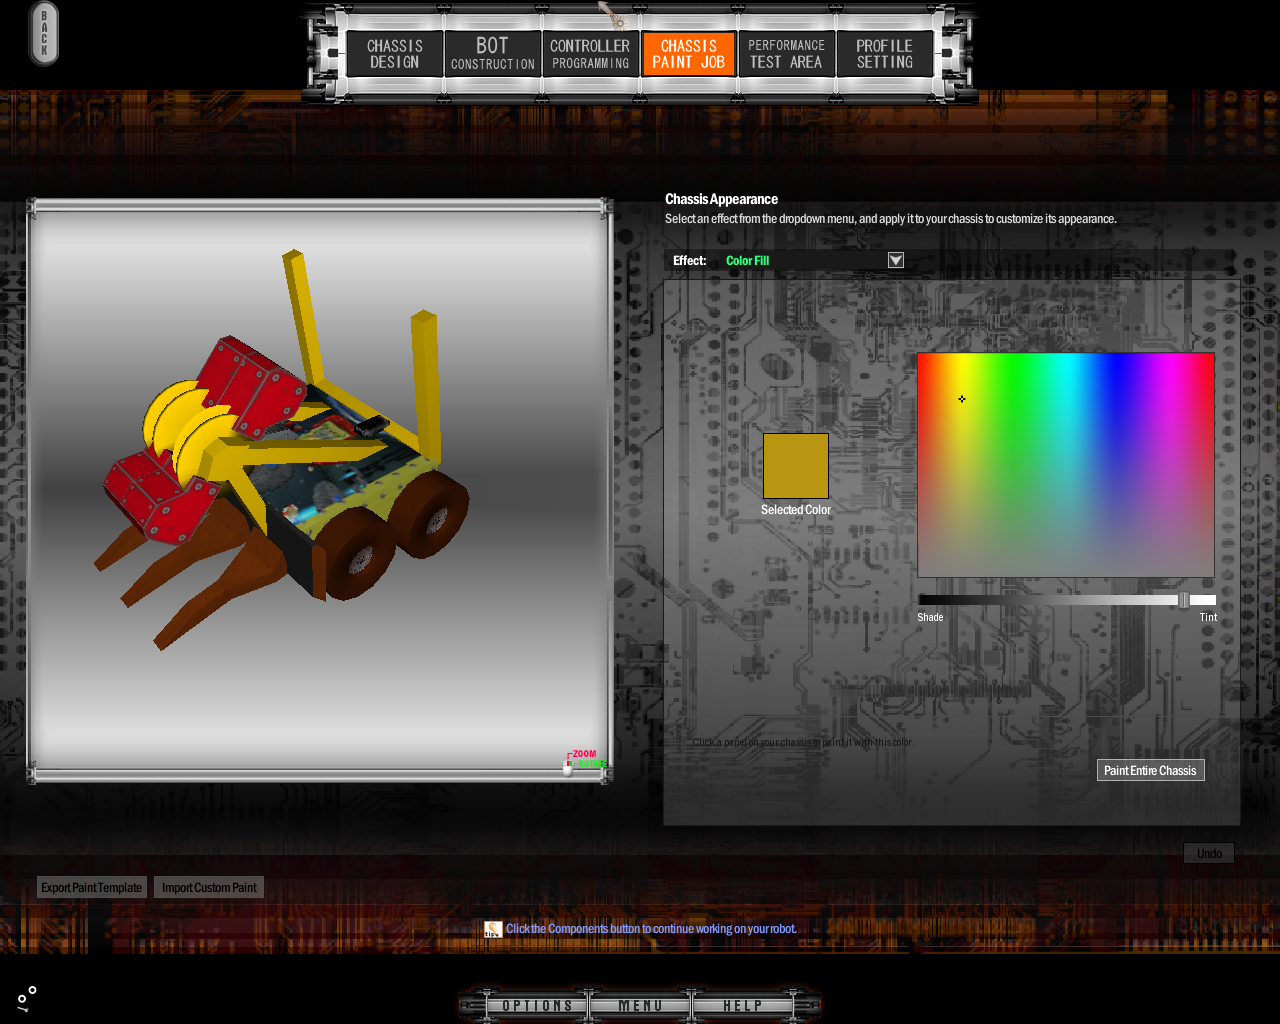This screenshot has height=1024, width=1280.
Task: Click the Color Fill effect selection
Action: click(747, 261)
